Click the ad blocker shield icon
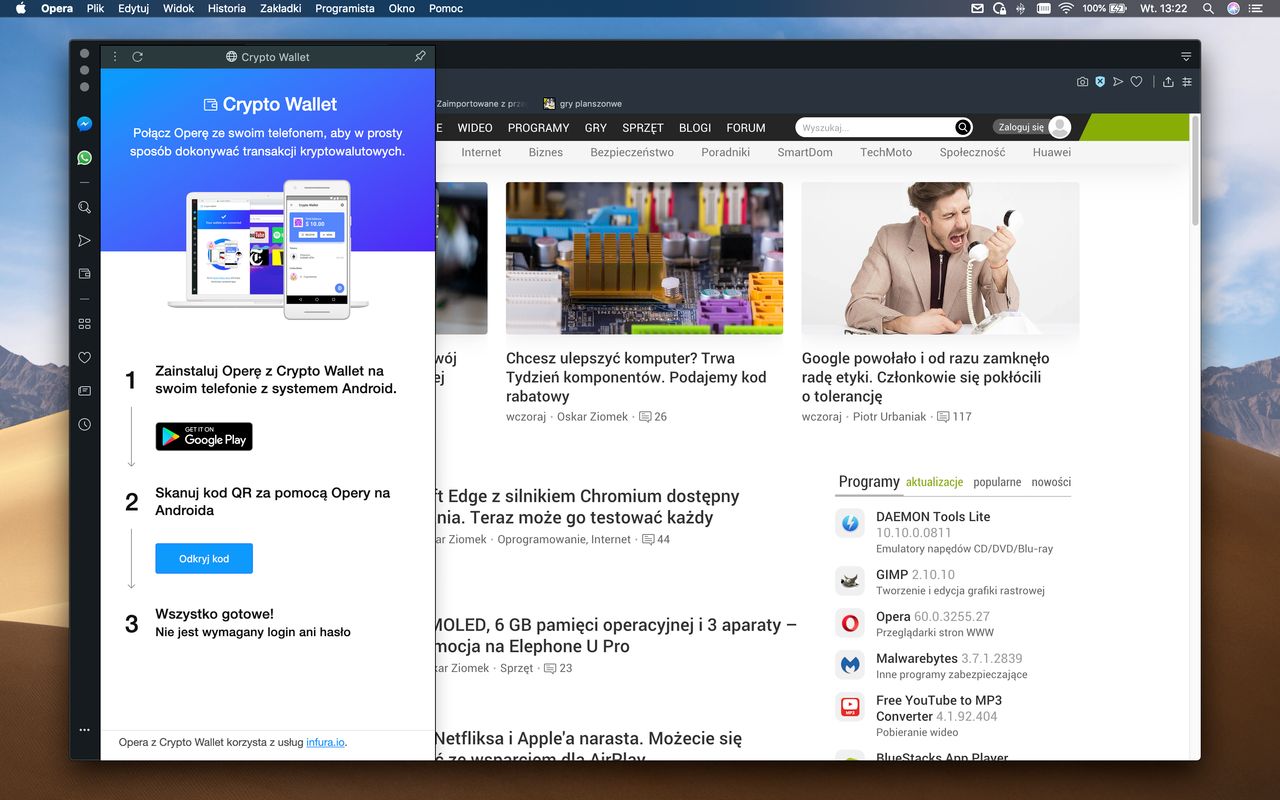The width and height of the screenshot is (1280, 800). point(1100,82)
